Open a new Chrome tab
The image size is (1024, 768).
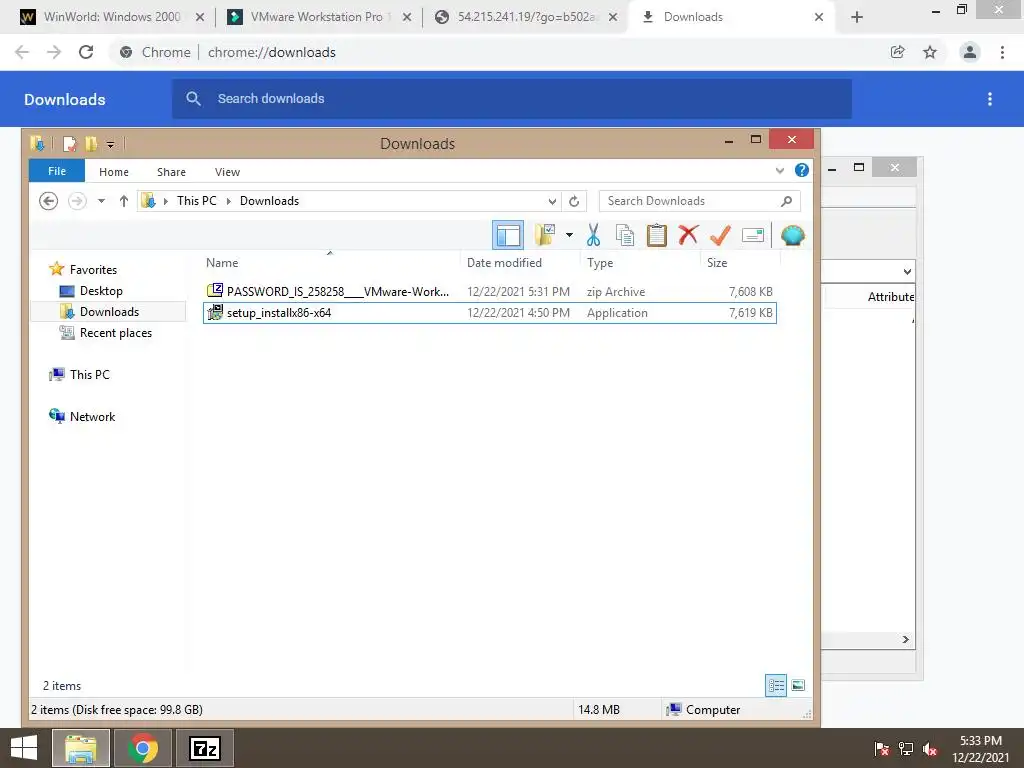(x=857, y=17)
